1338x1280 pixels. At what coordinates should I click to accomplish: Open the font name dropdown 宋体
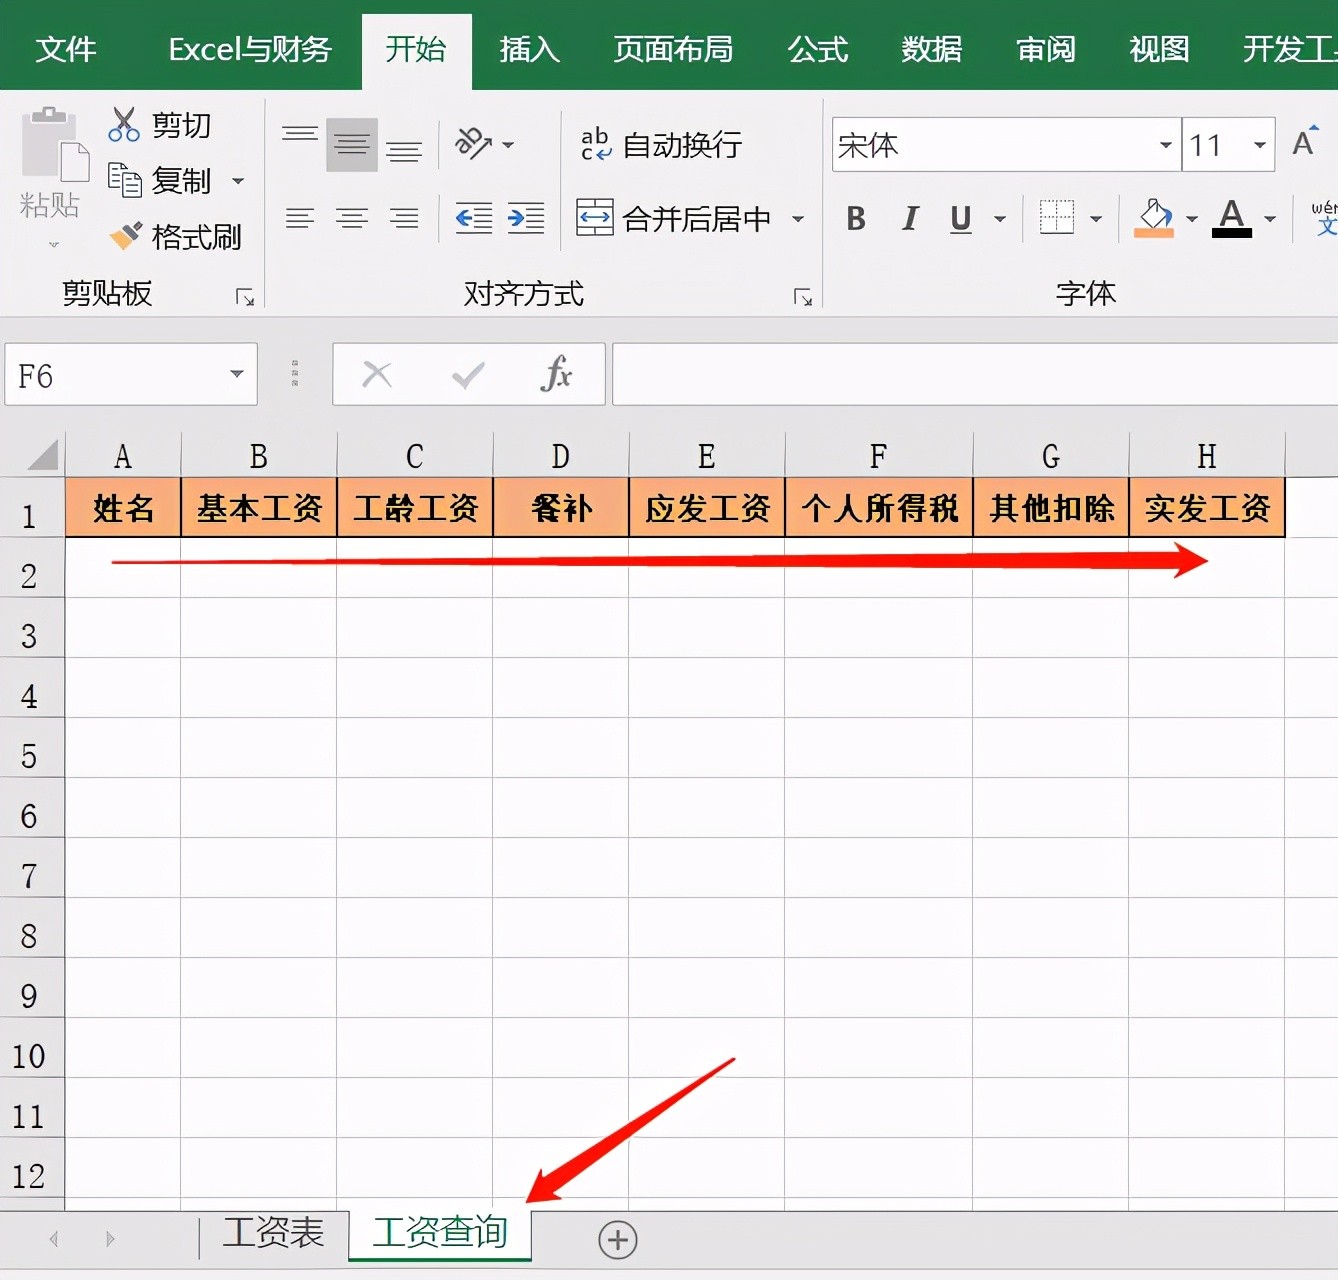point(1165,145)
